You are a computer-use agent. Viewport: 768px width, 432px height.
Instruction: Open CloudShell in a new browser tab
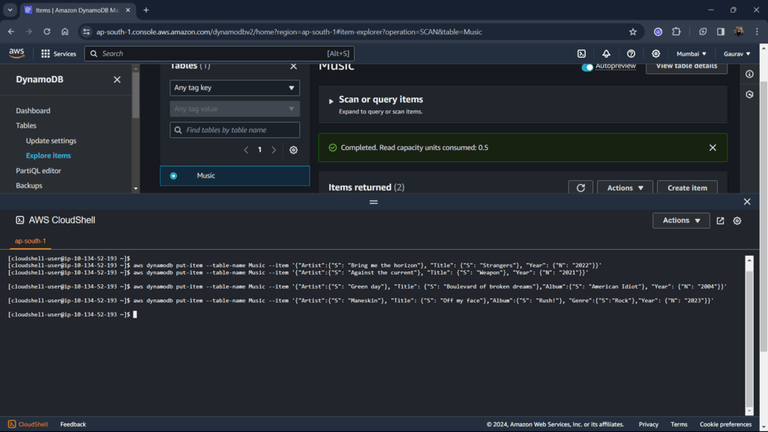pyautogui.click(x=720, y=221)
